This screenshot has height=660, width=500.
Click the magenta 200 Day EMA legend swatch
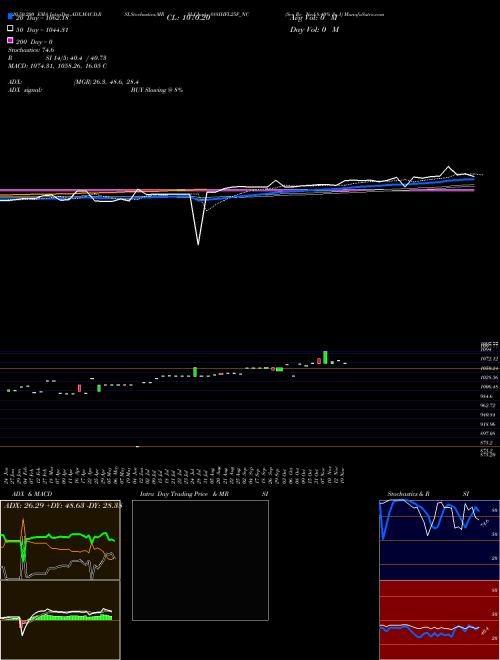(10, 40)
